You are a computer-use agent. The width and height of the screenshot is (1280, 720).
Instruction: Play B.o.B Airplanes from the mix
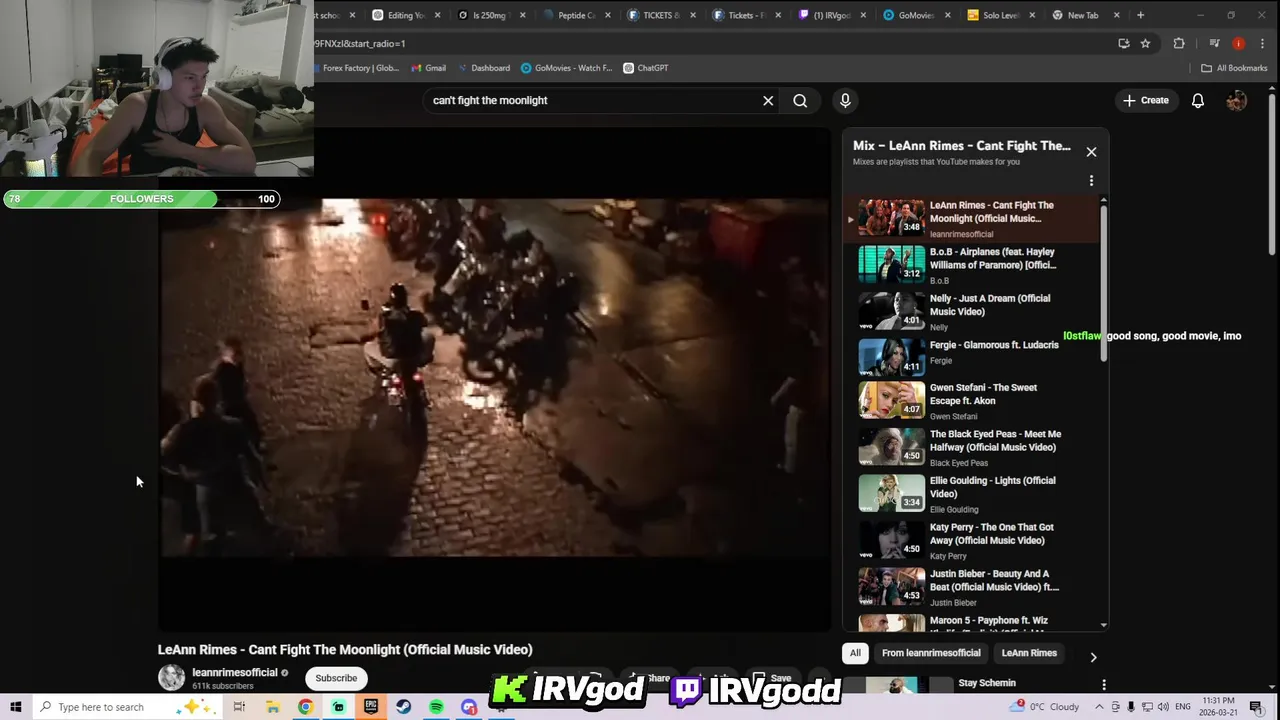[970, 265]
